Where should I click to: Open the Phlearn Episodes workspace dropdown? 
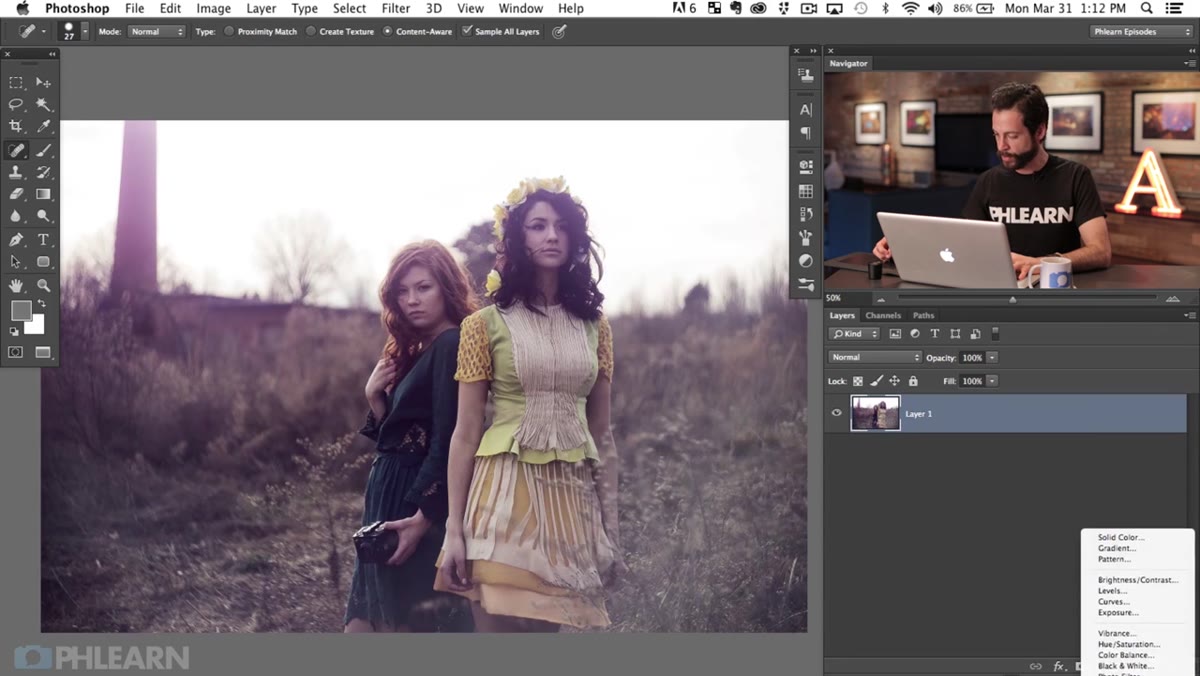[1141, 31]
